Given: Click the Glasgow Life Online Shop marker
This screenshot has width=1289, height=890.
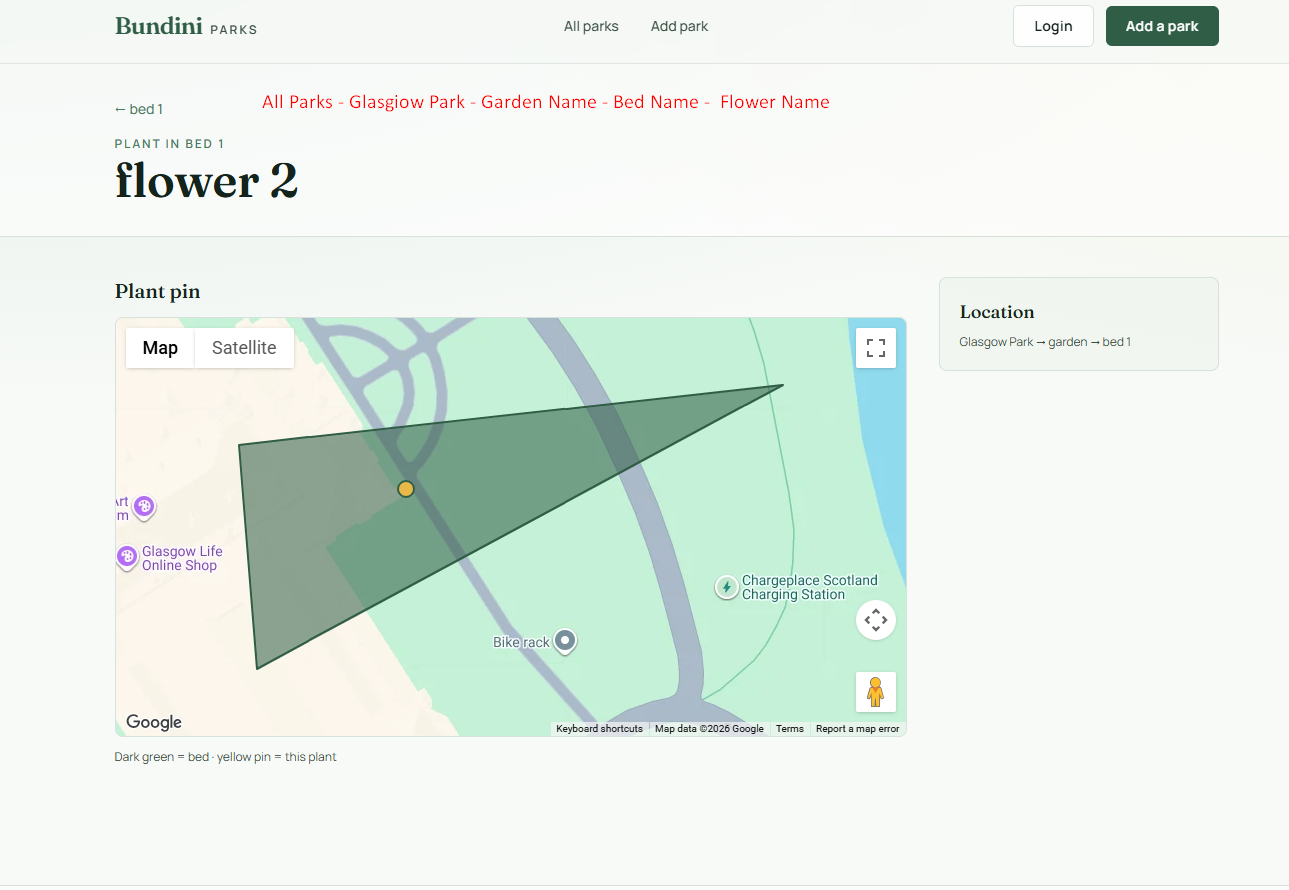Looking at the screenshot, I should (127, 557).
